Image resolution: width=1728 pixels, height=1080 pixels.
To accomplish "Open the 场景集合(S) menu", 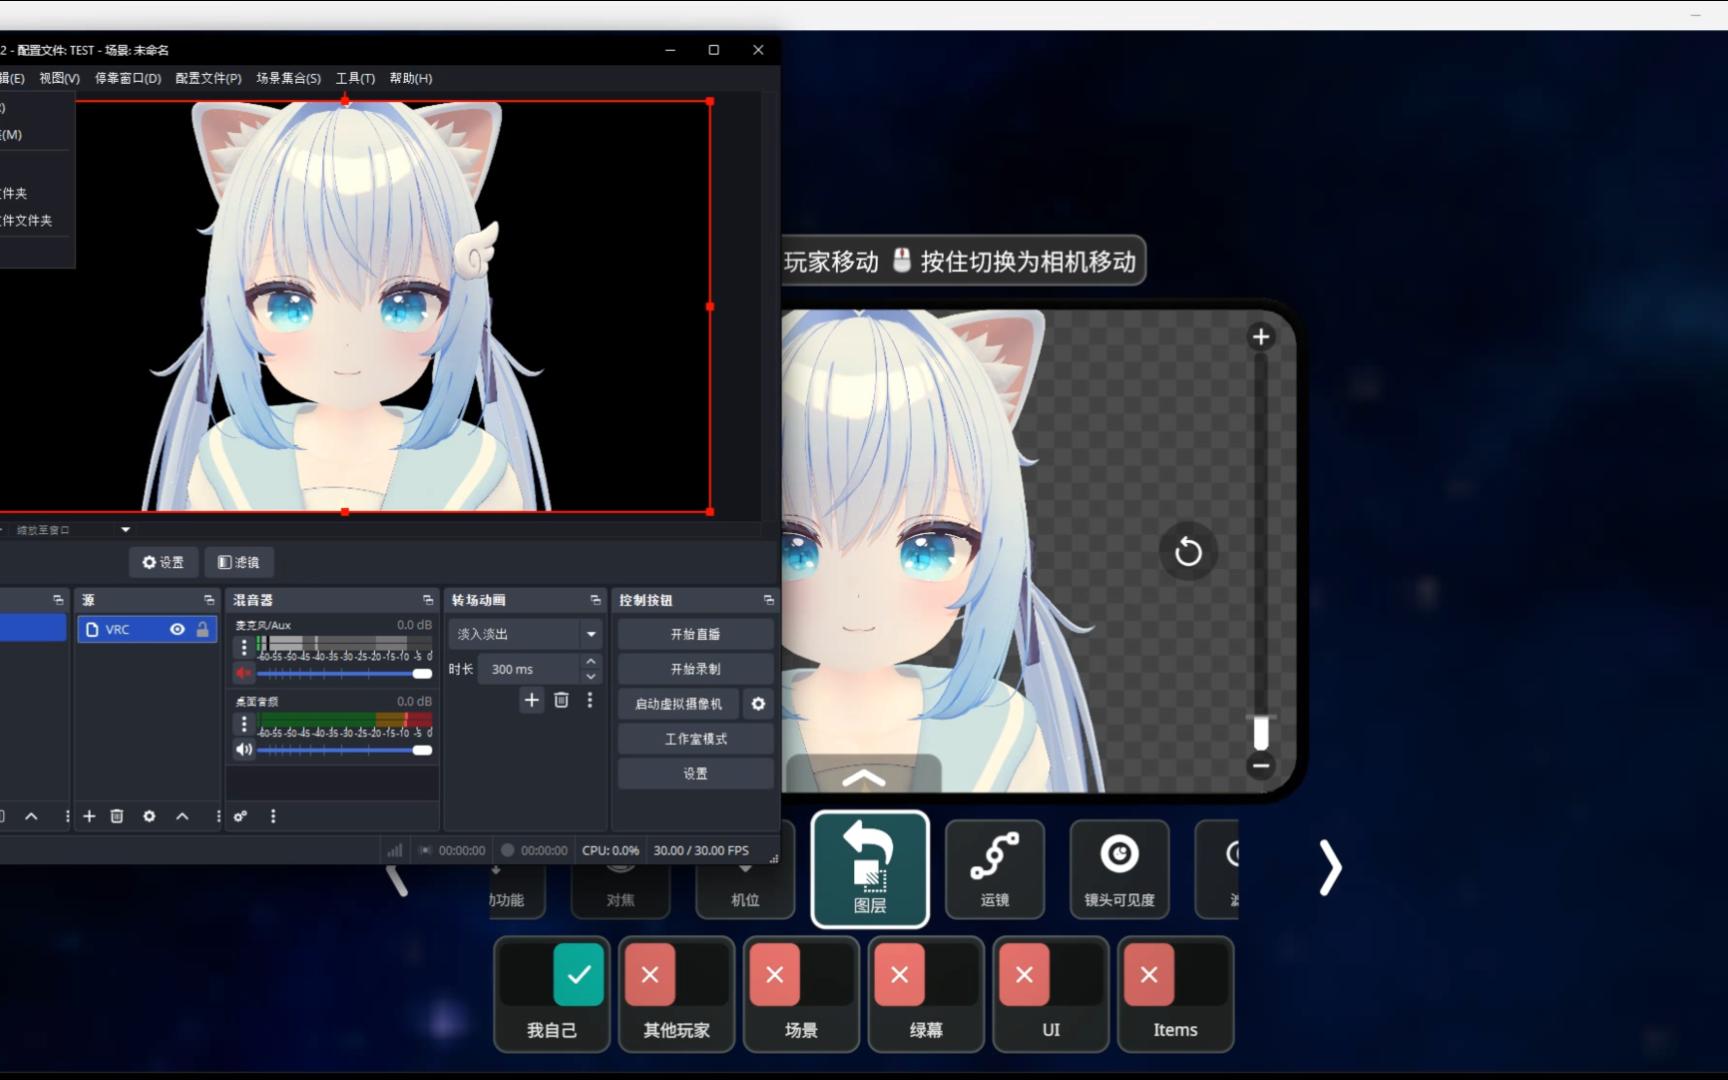I will pos(288,78).
